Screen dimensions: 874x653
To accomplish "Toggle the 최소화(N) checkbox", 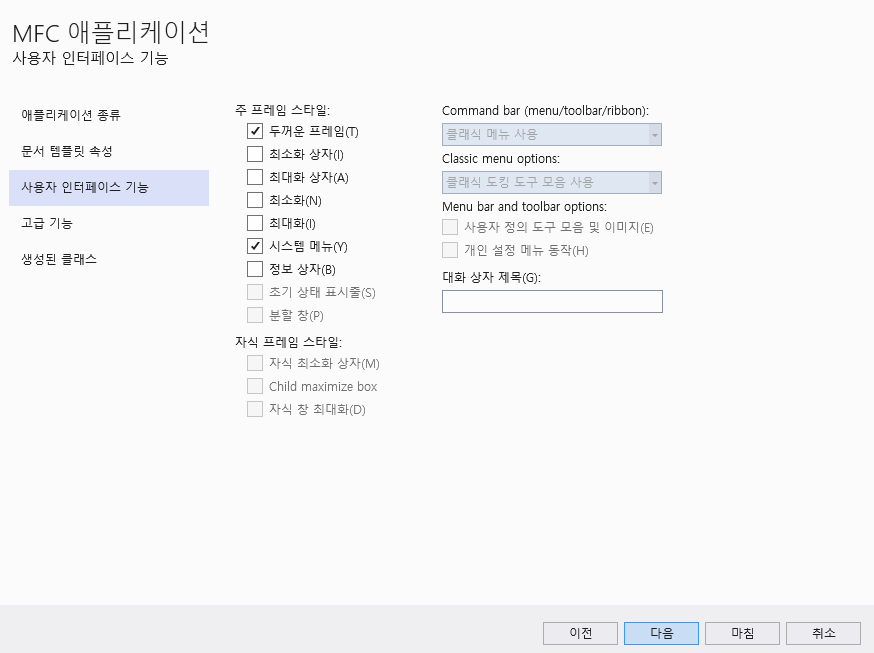I will pyautogui.click(x=255, y=200).
